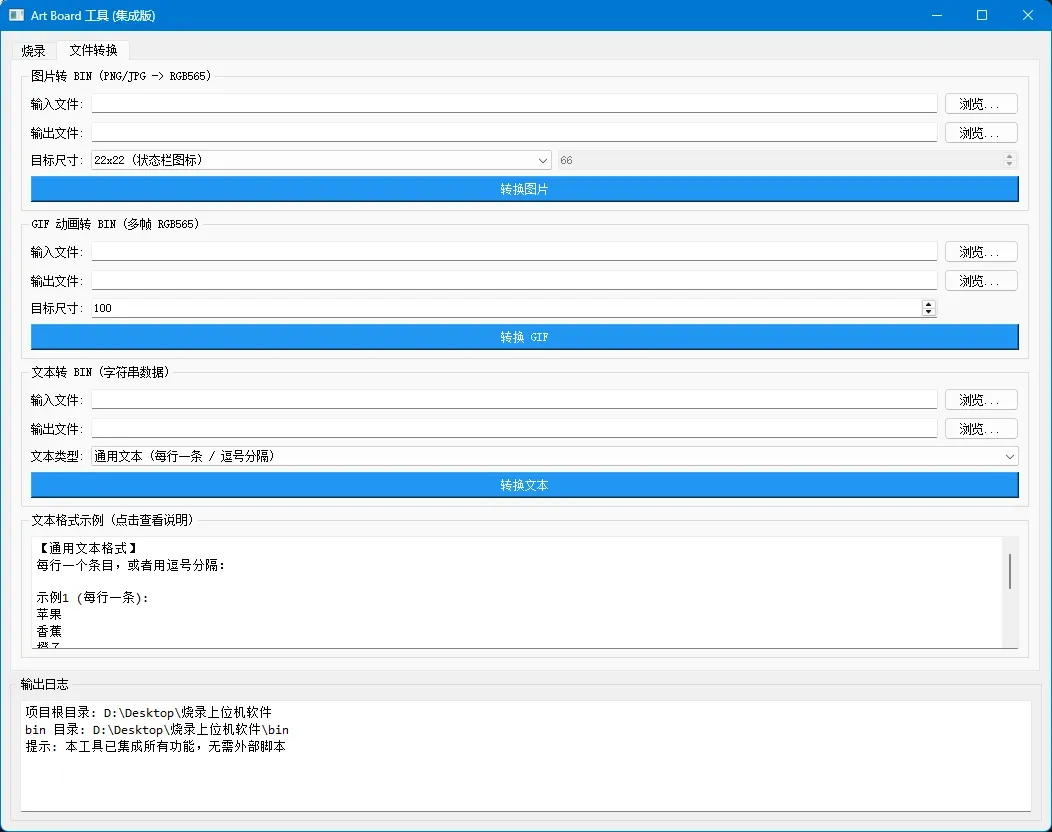Click inside the 输出日志 text area
This screenshot has height=832, width=1052.
(x=525, y=756)
